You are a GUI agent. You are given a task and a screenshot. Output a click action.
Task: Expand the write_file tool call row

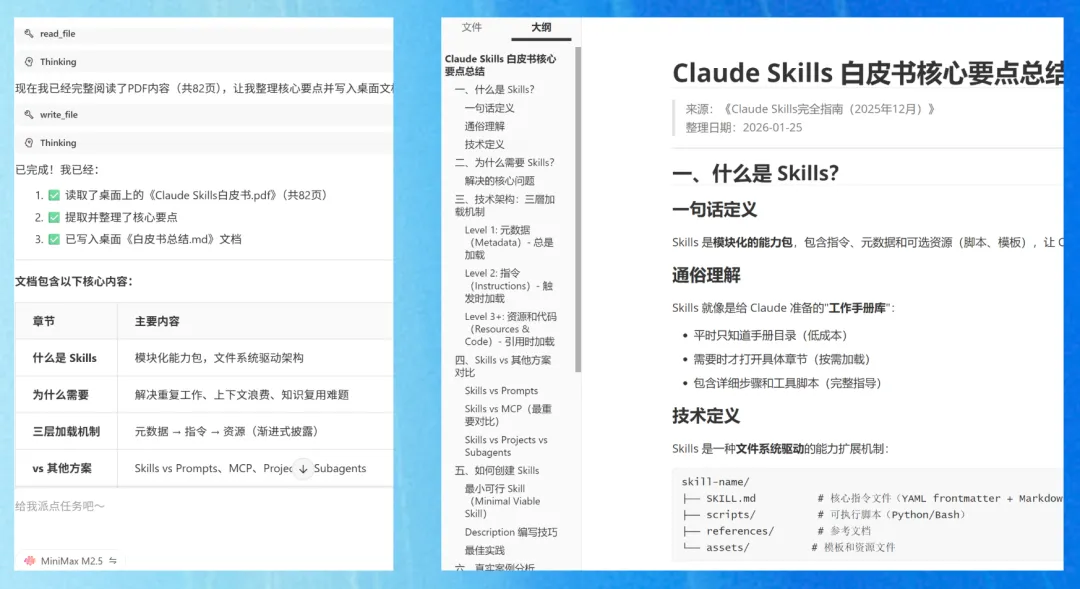pyautogui.click(x=204, y=114)
